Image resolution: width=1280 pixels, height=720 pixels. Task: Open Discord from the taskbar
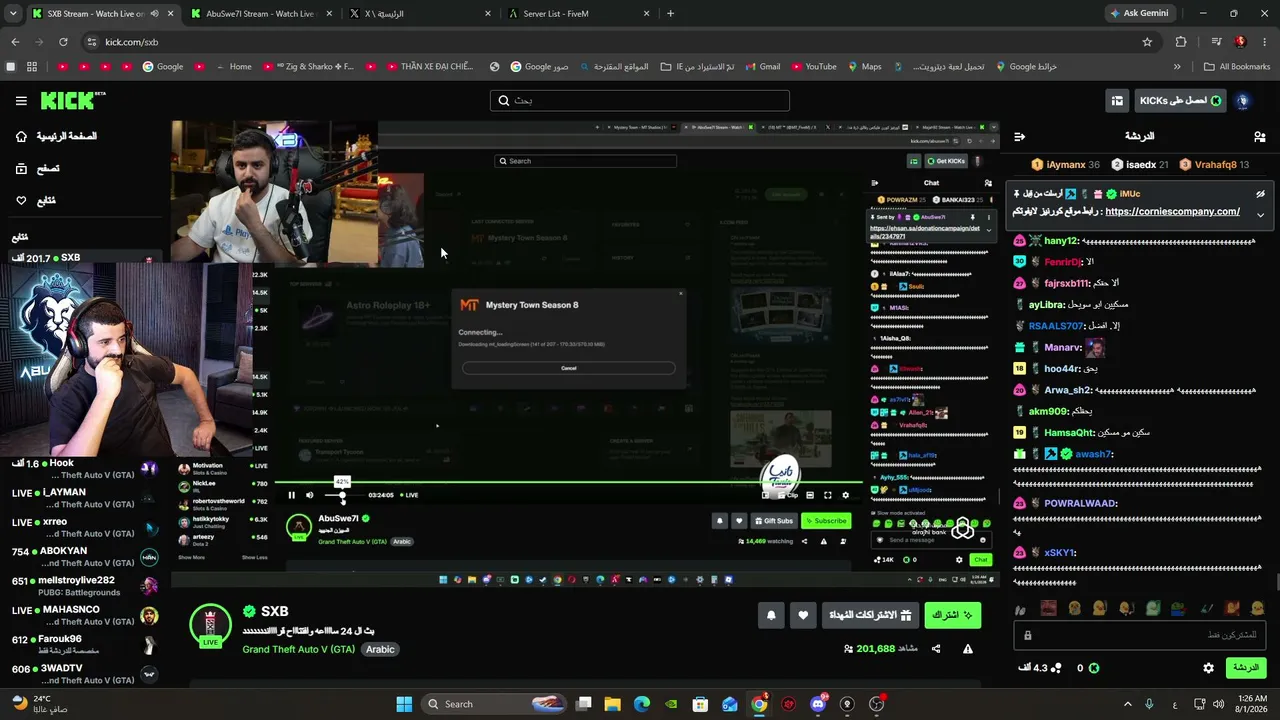coord(818,704)
